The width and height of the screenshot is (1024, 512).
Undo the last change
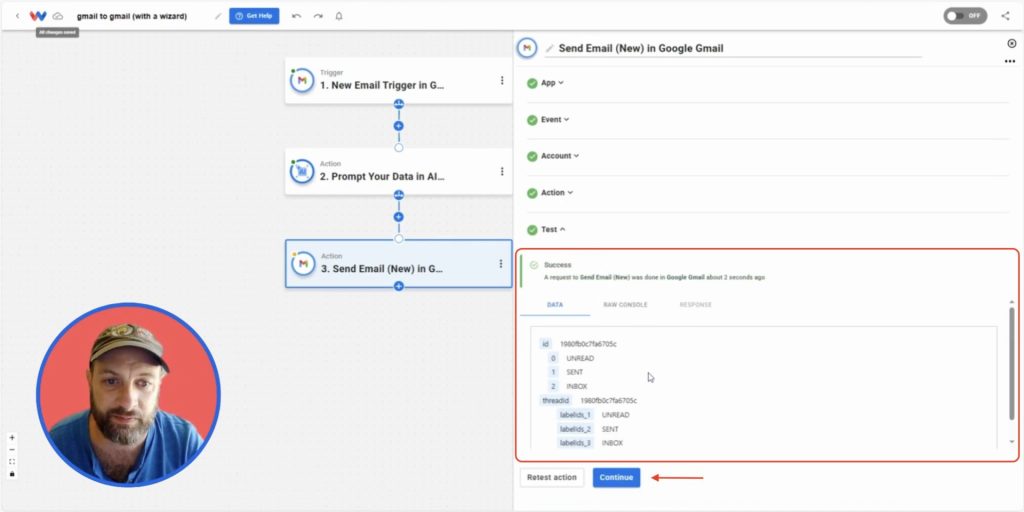click(296, 16)
